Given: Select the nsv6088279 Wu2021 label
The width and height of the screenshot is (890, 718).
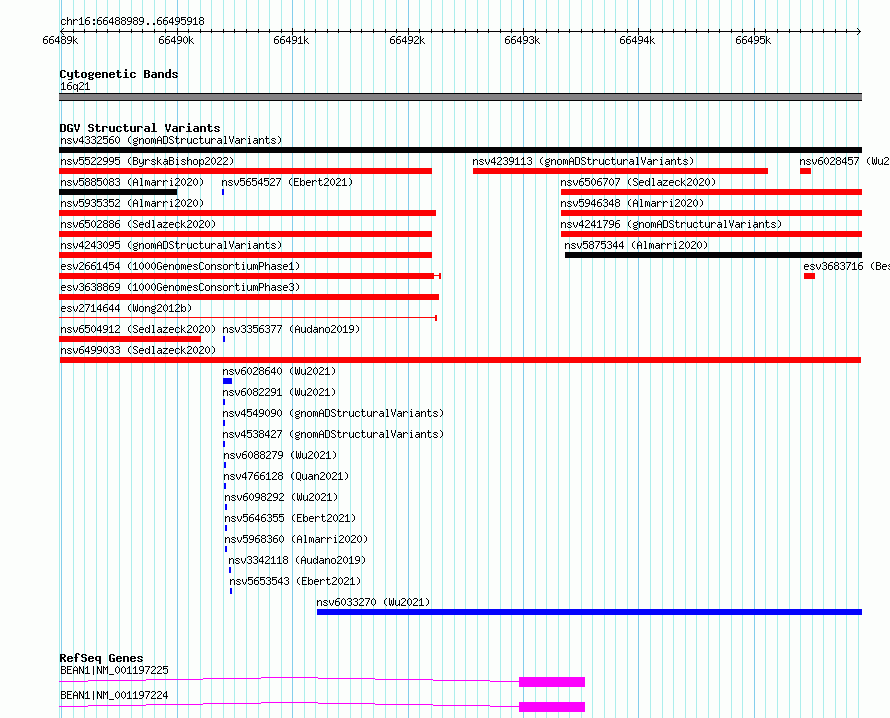Looking at the screenshot, I should pyautogui.click(x=280, y=455).
